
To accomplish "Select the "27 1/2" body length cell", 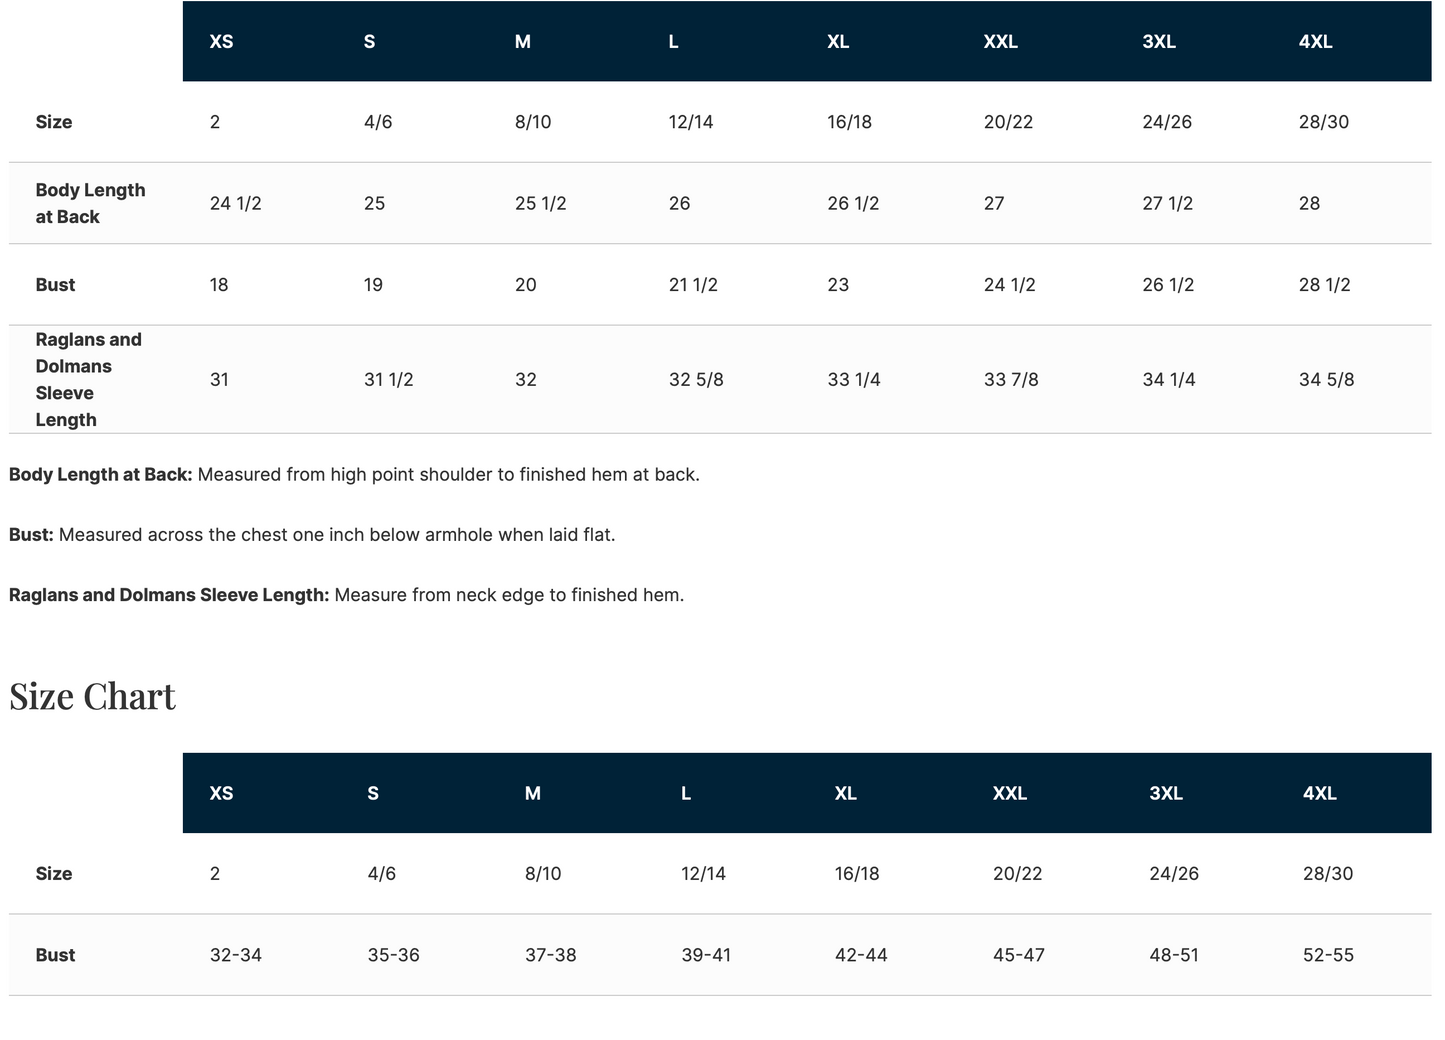I will [x=1168, y=204].
